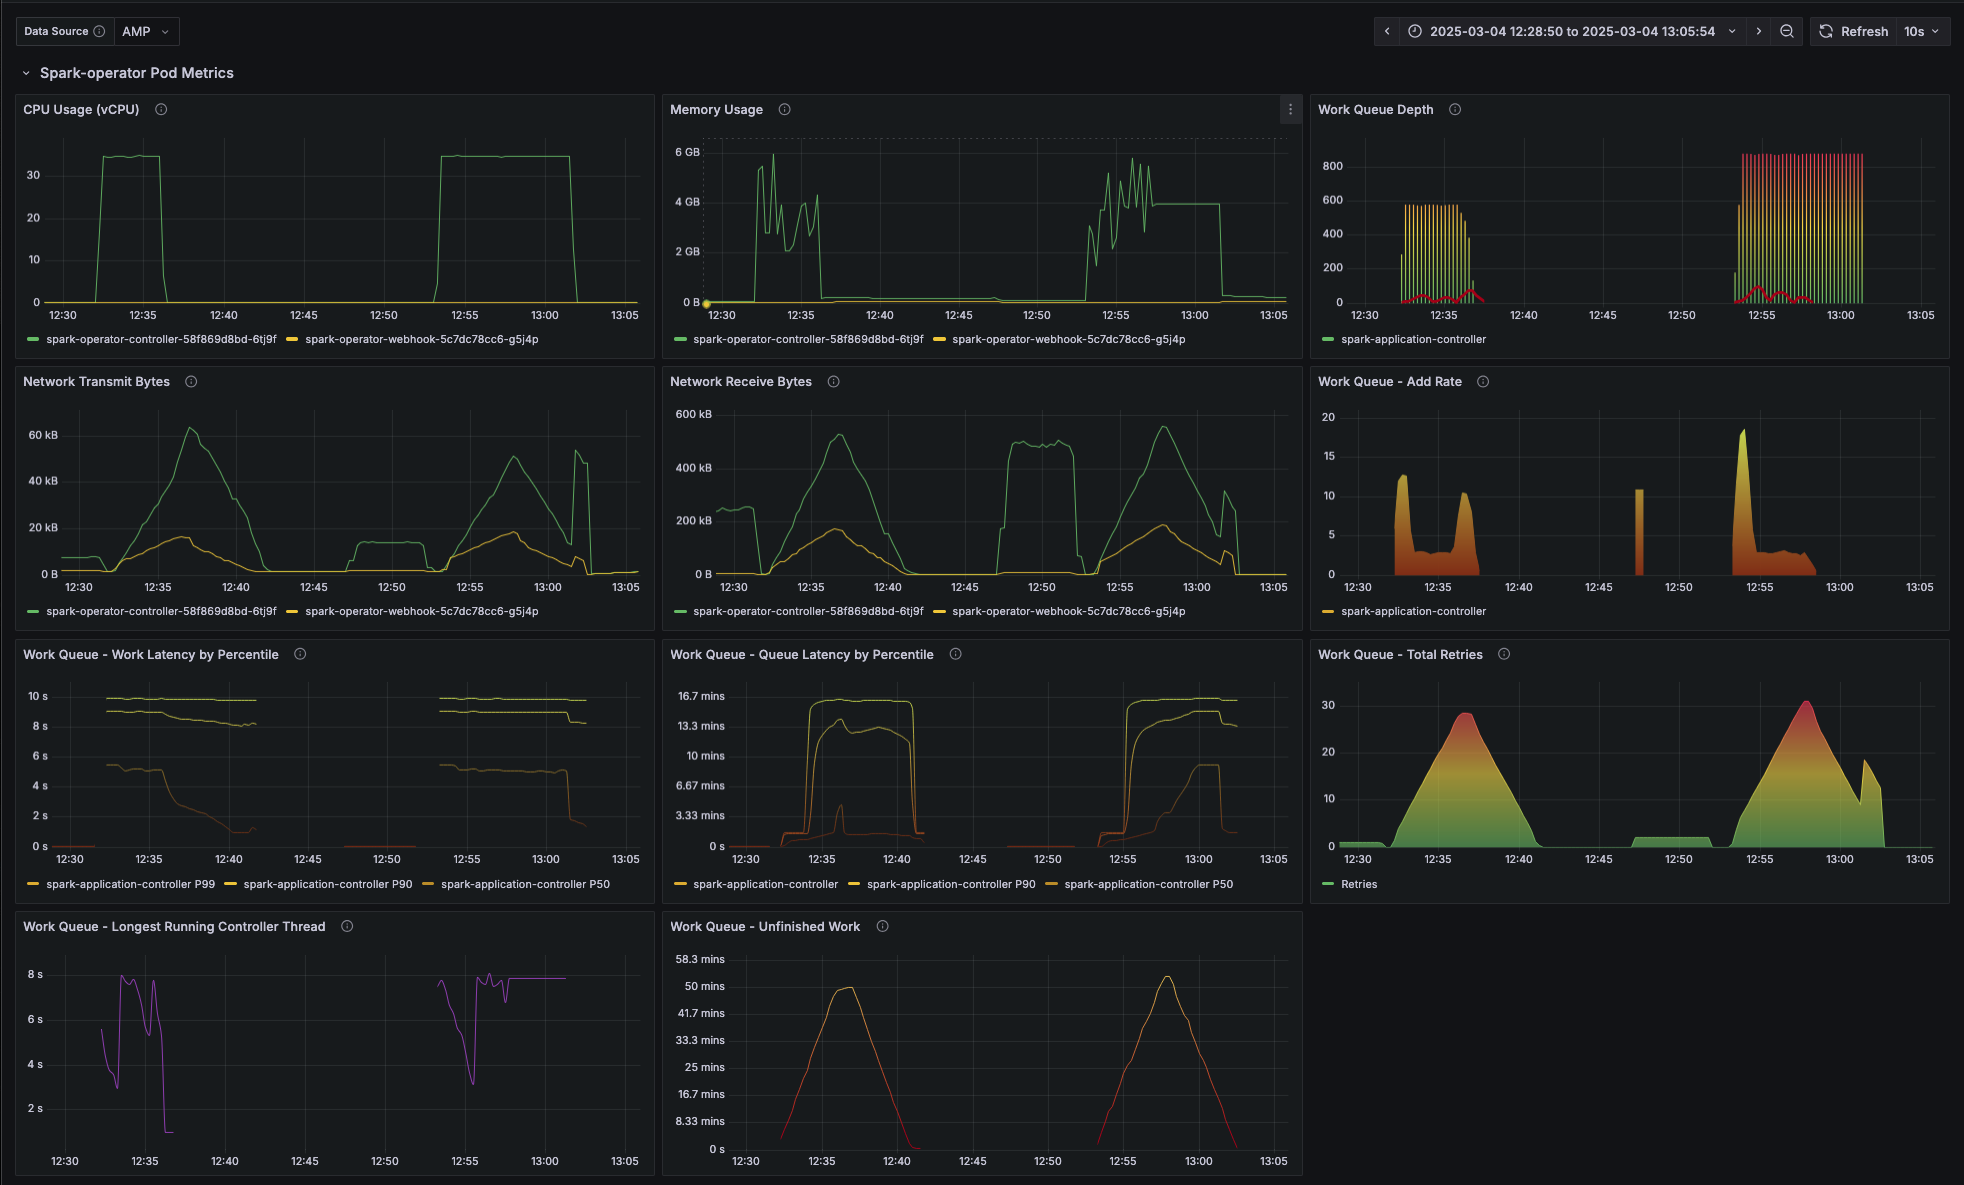The image size is (1964, 1185).
Task: Shift time range forward with right arrow
Action: pyautogui.click(x=1759, y=32)
